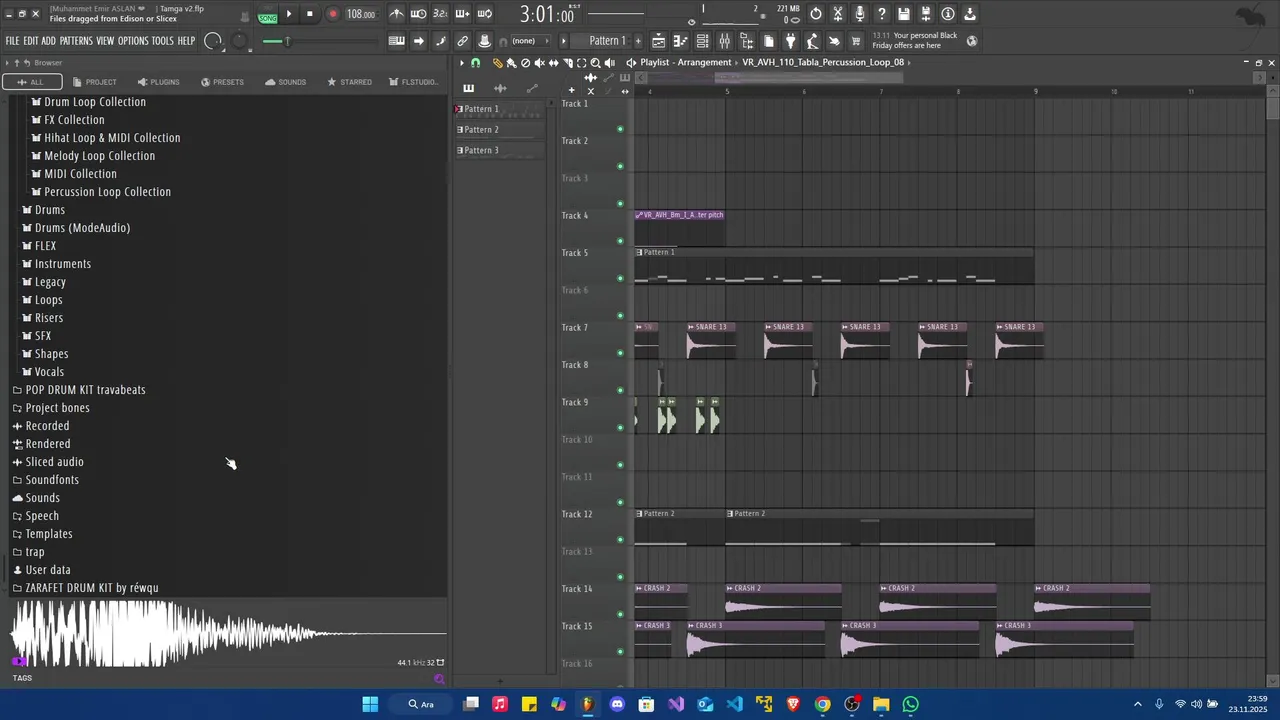Select the Mute tool in Playlist
Viewport: 1280px width, 720px height.
[539, 63]
